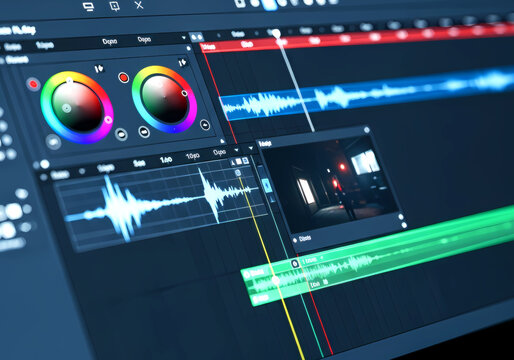Screen dimensions: 514x360
Task: Toggle the large white circle left of the waveform header
Action: 45,164
